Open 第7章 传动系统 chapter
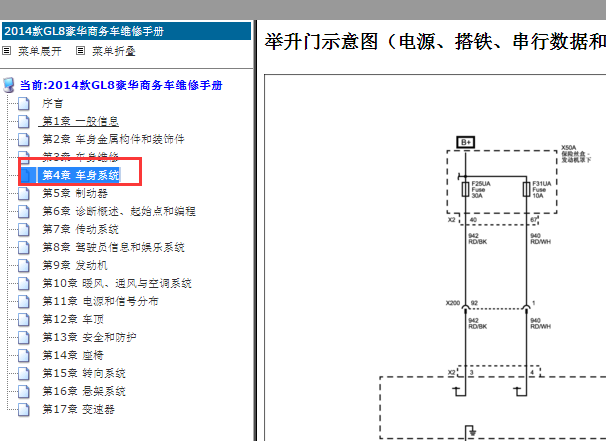The image size is (606, 441). pos(80,230)
